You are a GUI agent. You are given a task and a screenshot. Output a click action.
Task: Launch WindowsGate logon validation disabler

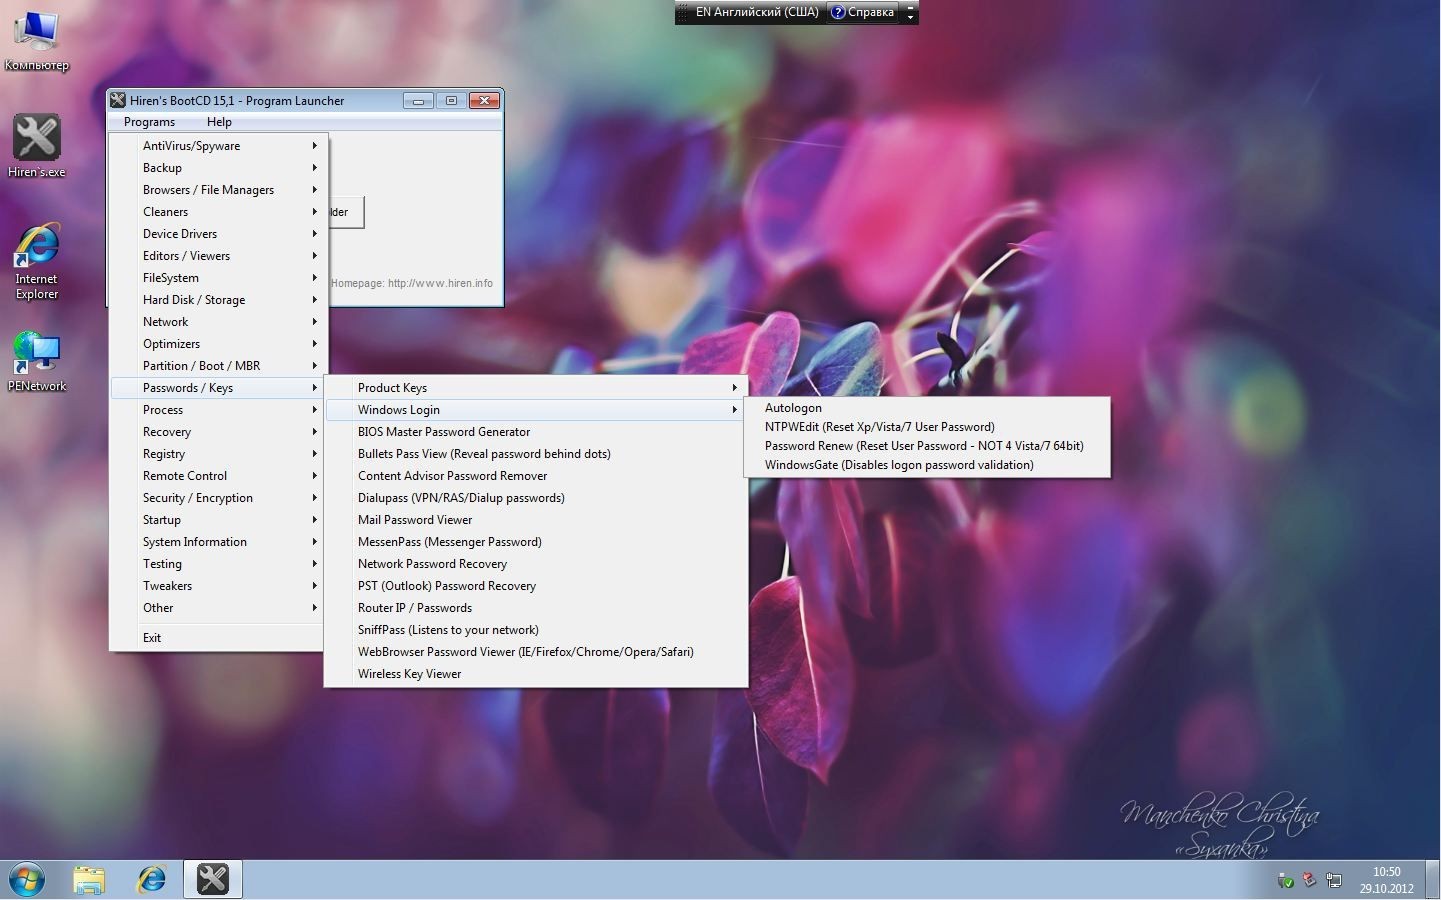(x=927, y=465)
